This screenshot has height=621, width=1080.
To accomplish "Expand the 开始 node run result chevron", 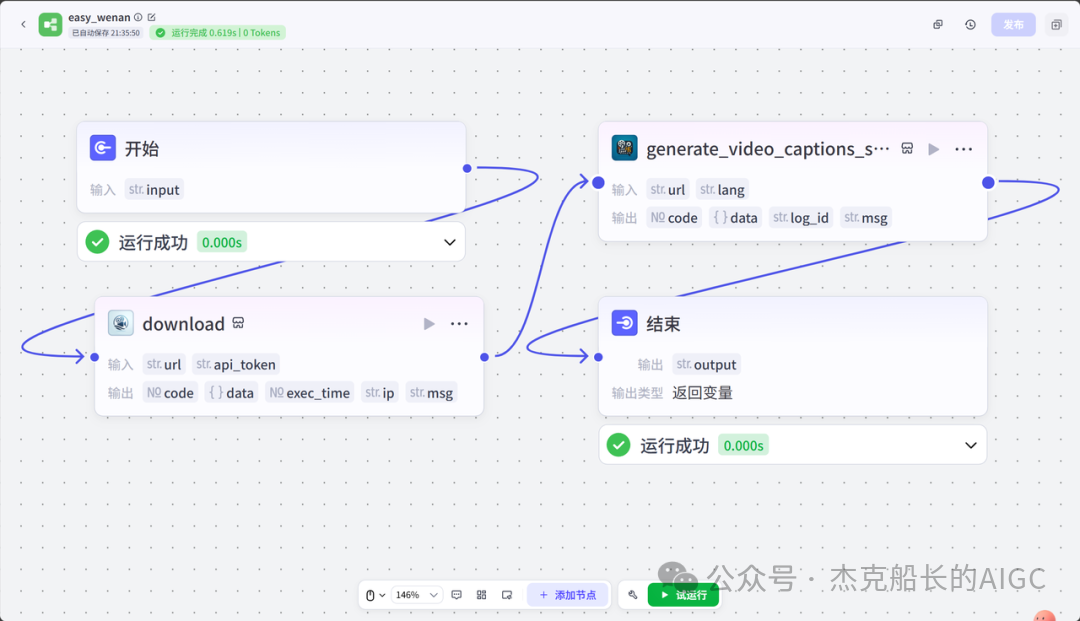I will [450, 242].
